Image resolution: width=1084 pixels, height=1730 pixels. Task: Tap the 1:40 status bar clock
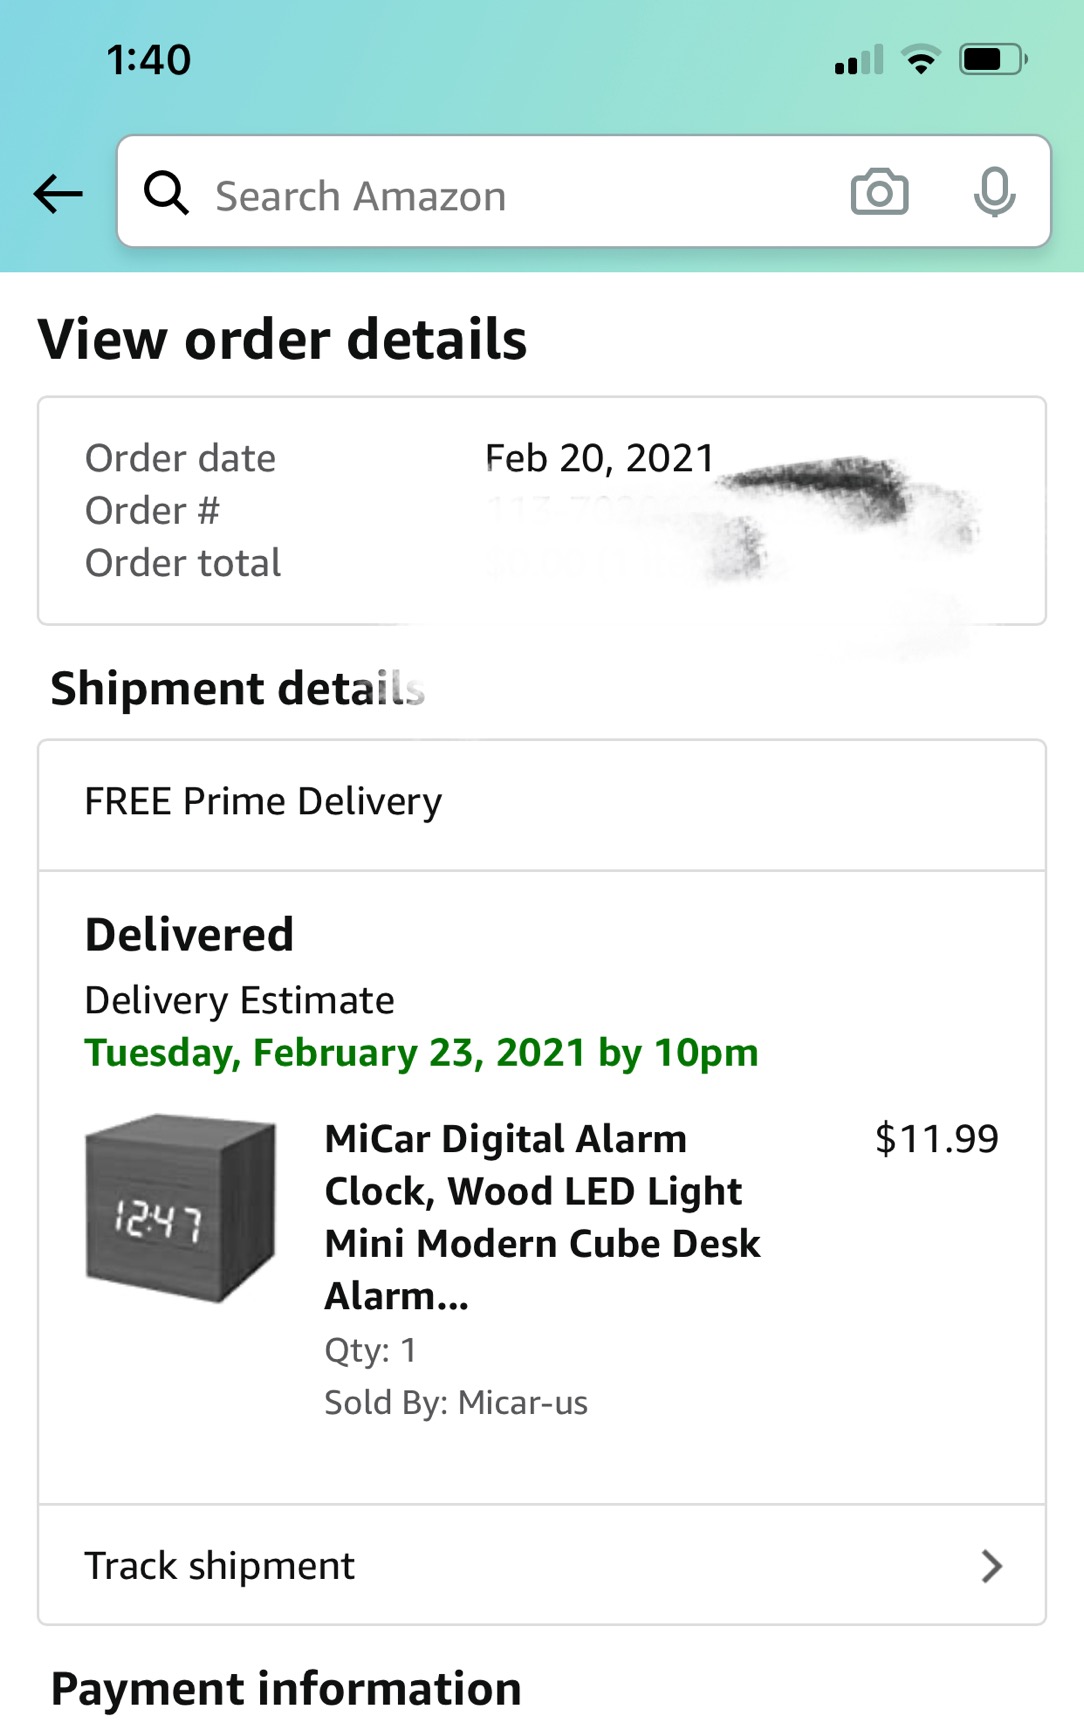[x=149, y=60]
